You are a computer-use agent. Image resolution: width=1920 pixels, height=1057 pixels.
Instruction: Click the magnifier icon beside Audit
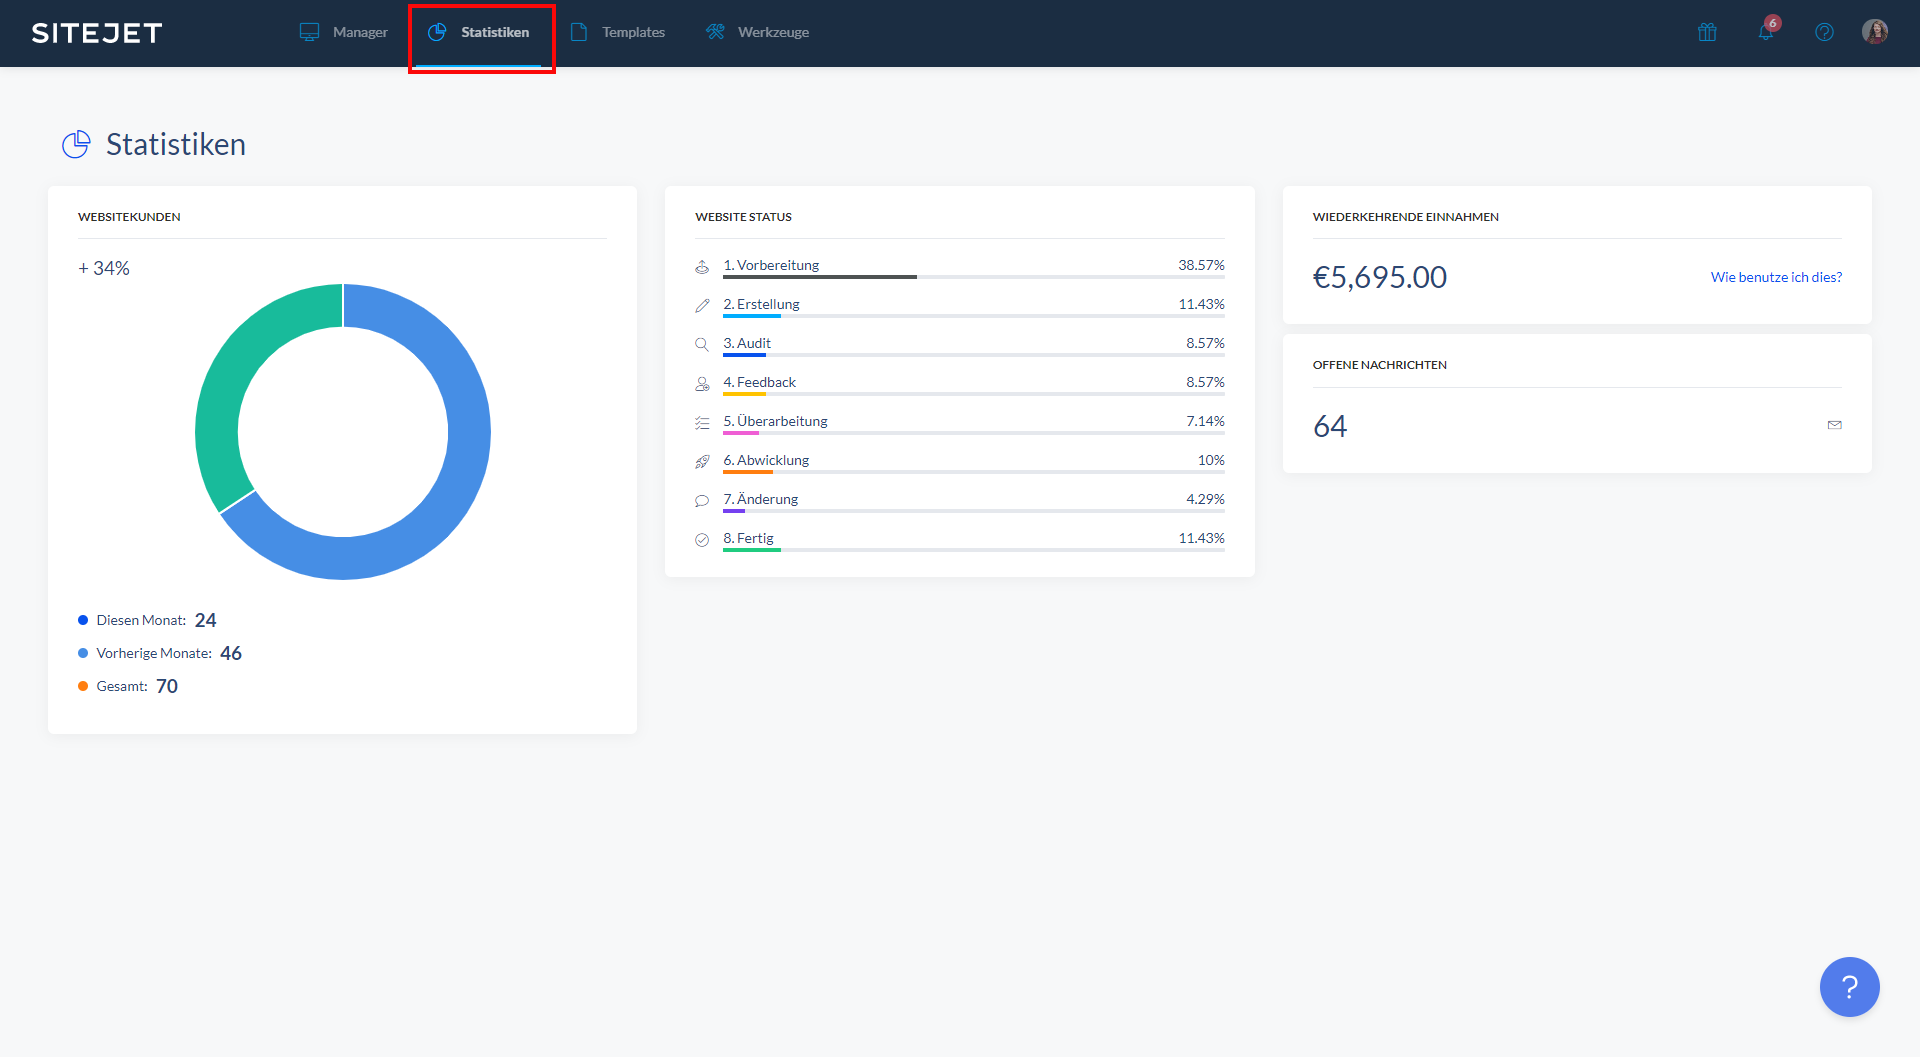point(702,344)
